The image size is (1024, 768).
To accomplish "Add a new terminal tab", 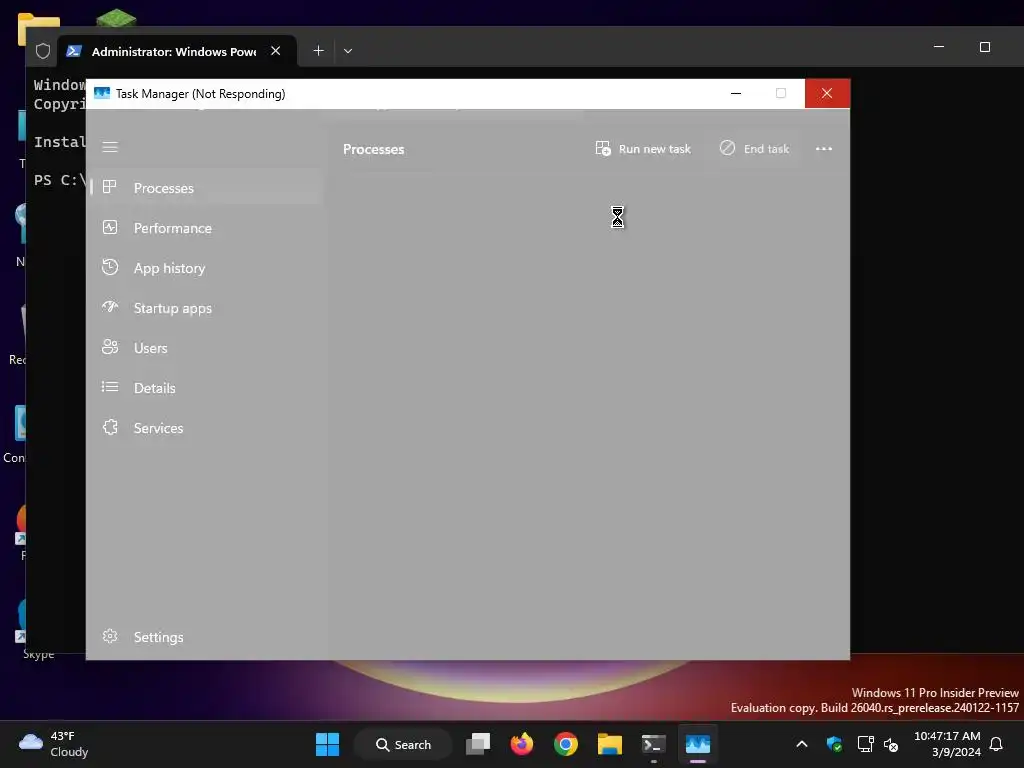I will coord(318,51).
